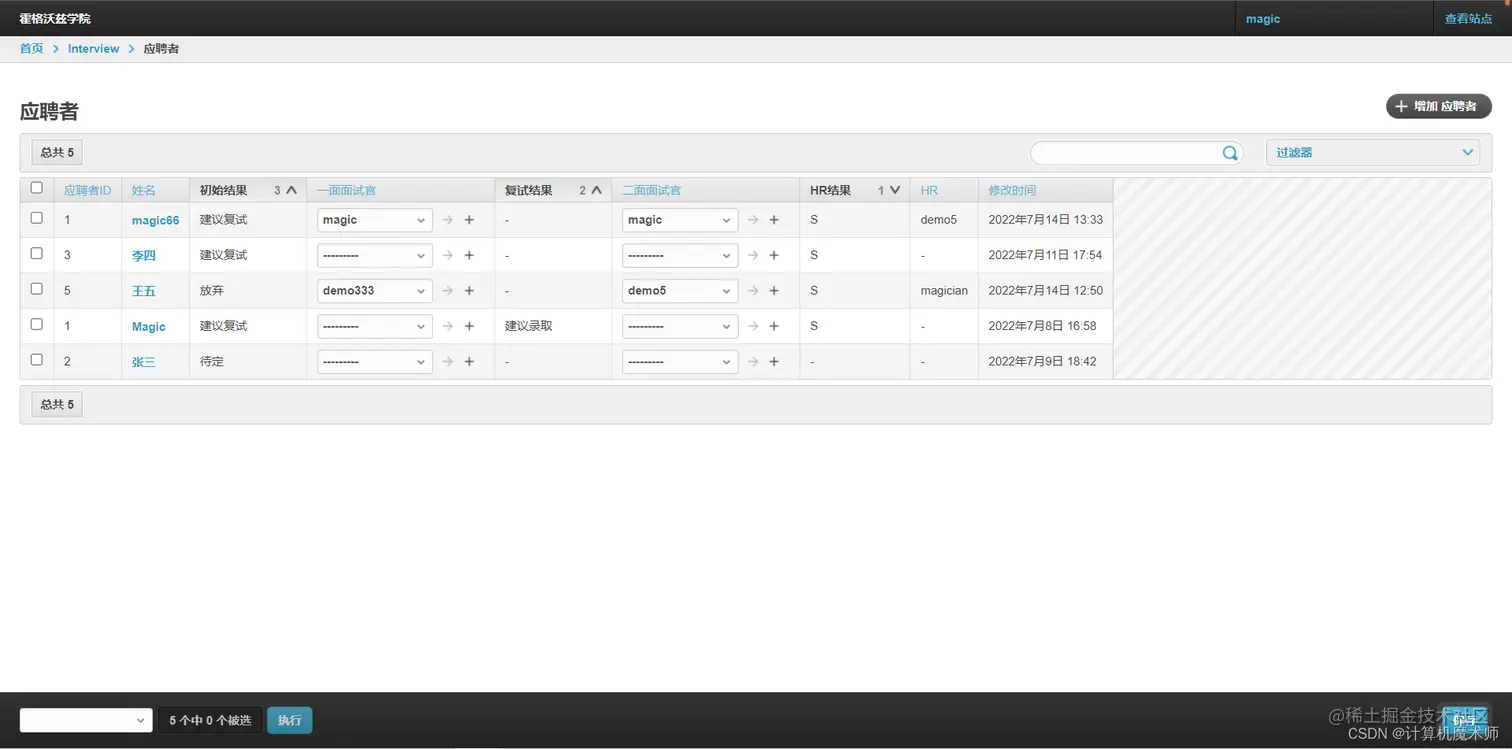Open the magic user menu

(x=1263, y=19)
